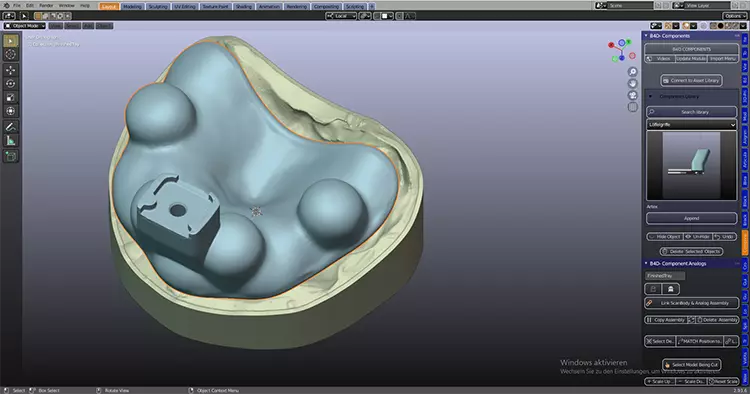
Task: Click the link icon button beside MATCH Position
Action: (730, 341)
